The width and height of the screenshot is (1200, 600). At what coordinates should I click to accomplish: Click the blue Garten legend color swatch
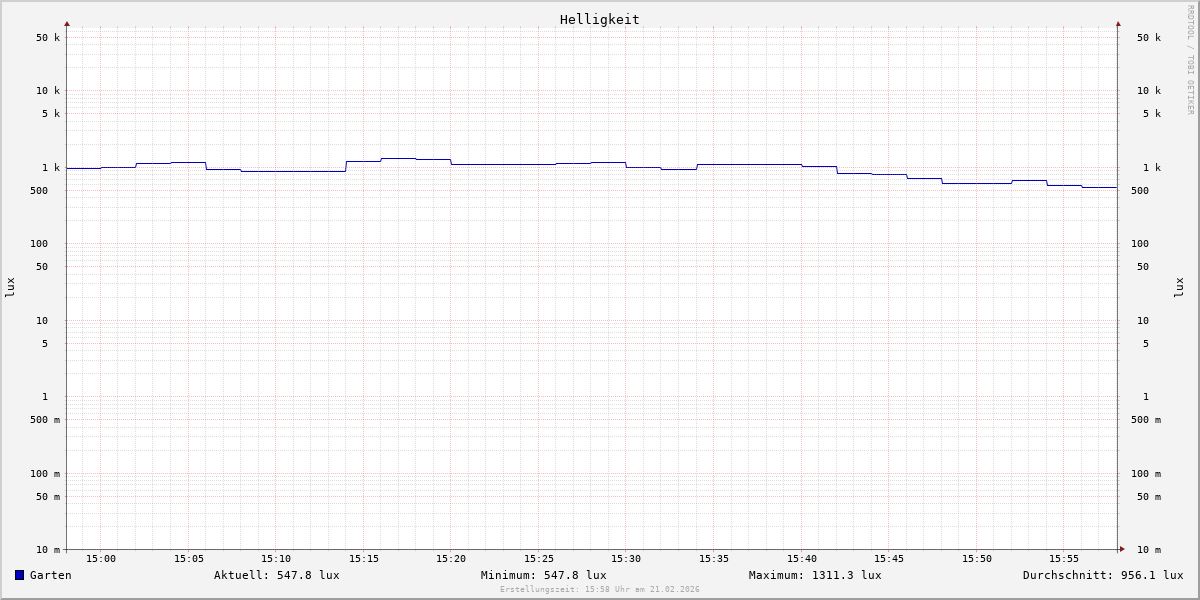(19, 575)
